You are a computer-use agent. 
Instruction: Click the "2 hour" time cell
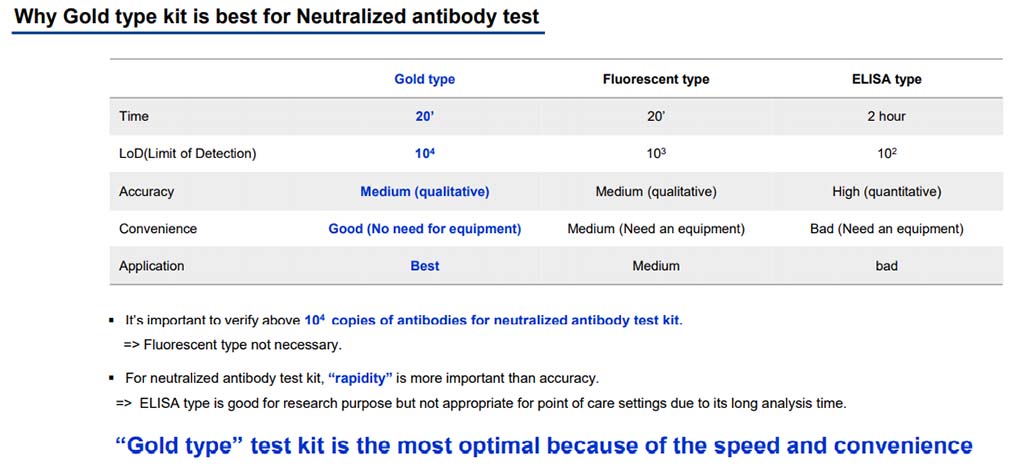[x=887, y=116]
